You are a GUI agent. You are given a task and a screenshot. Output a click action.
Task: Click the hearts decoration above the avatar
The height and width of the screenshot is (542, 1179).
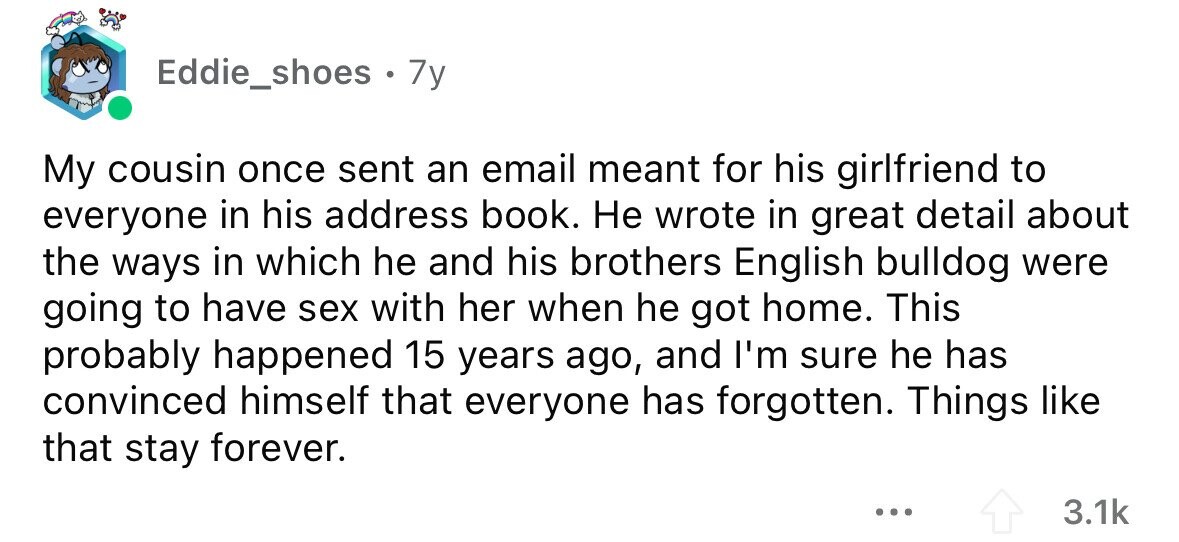[113, 17]
